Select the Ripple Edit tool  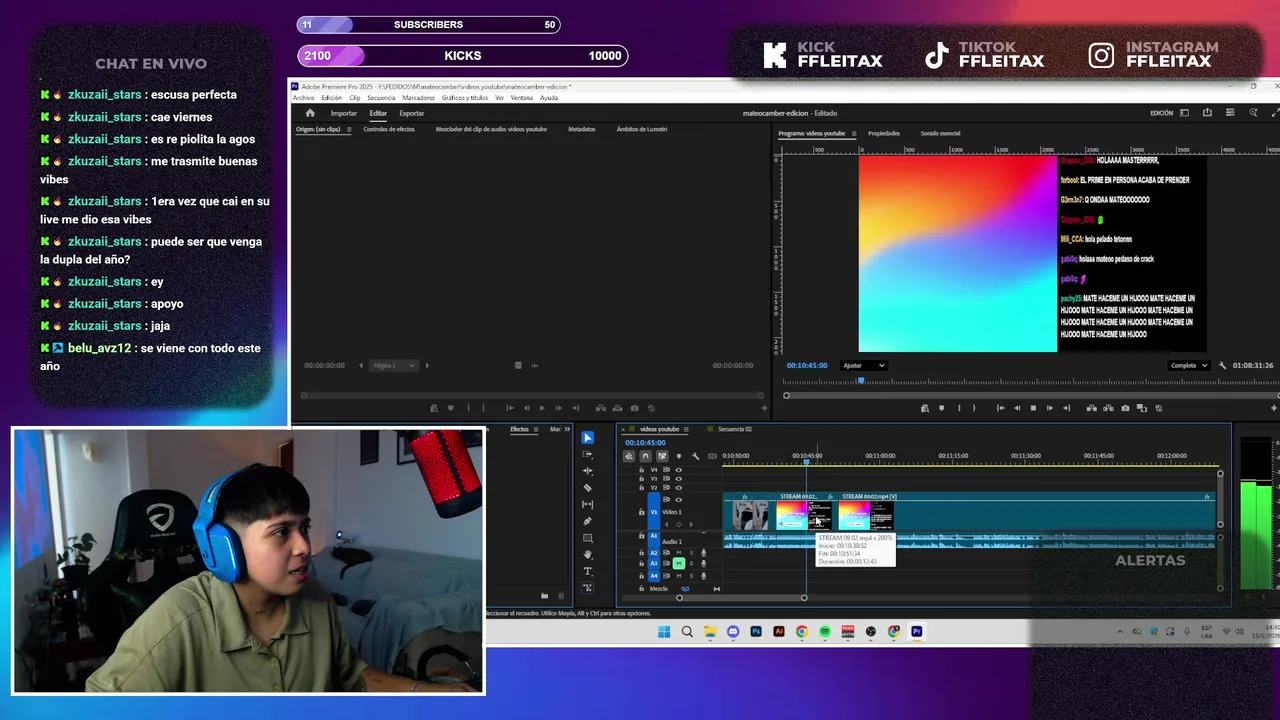tap(588, 471)
